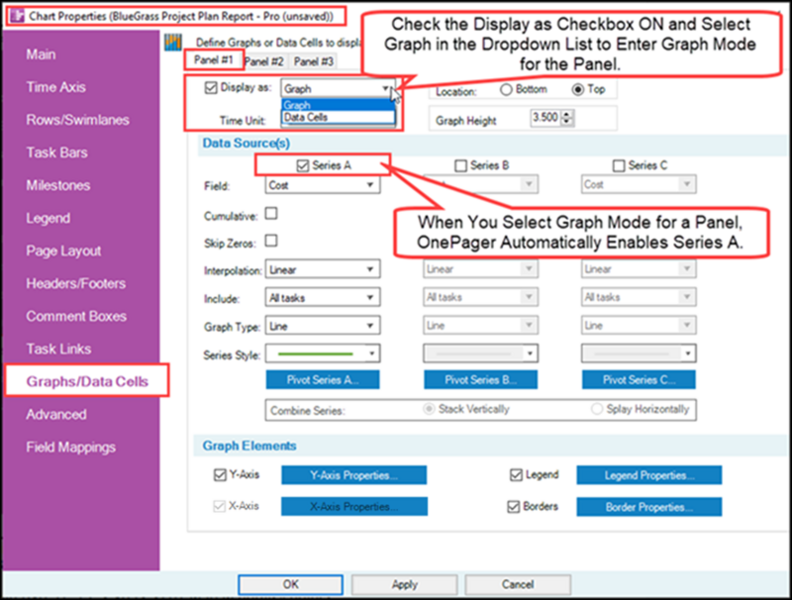
Task: Click Pivot Series A button
Action: click(323, 380)
